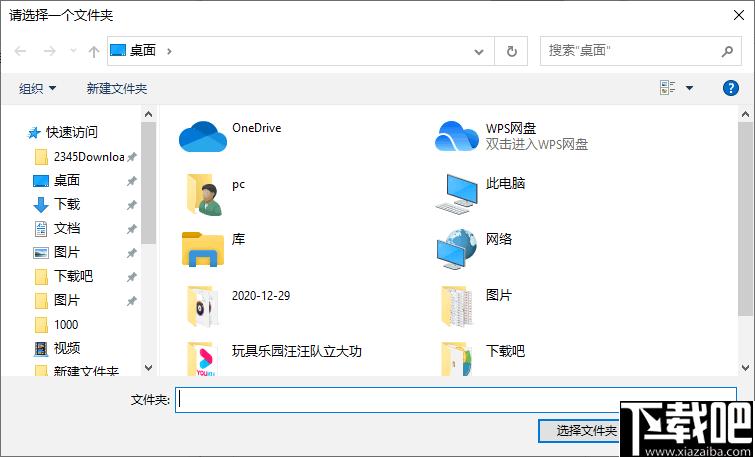Open address bar history dropdown
Screen dimensions: 755x457
pyautogui.click(x=479, y=51)
